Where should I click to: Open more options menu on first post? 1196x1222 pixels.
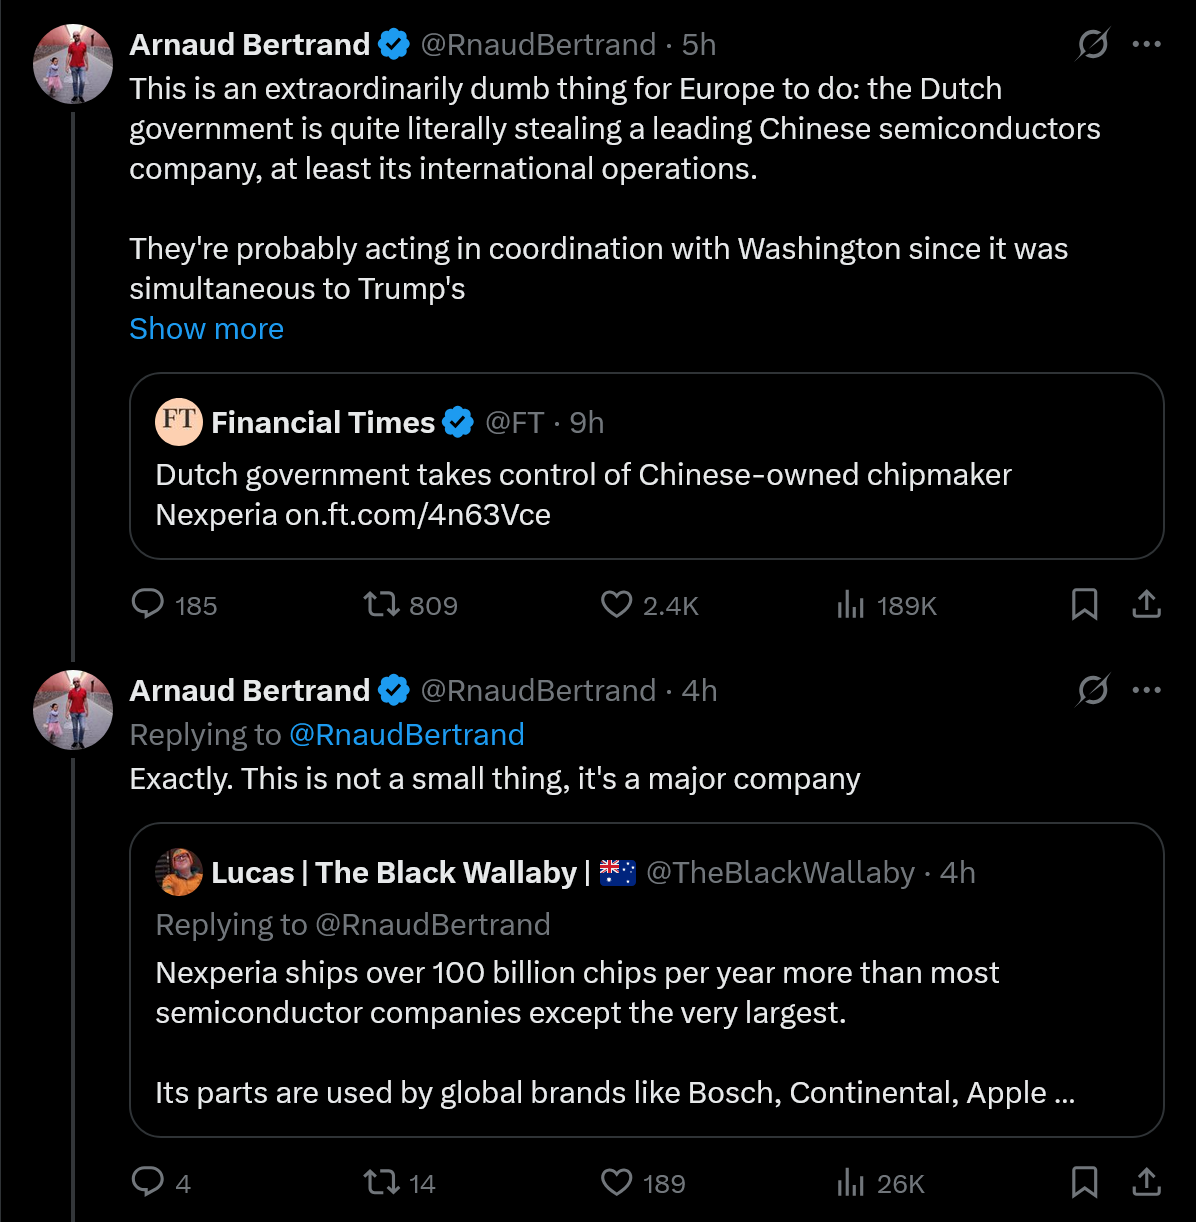point(1146,44)
